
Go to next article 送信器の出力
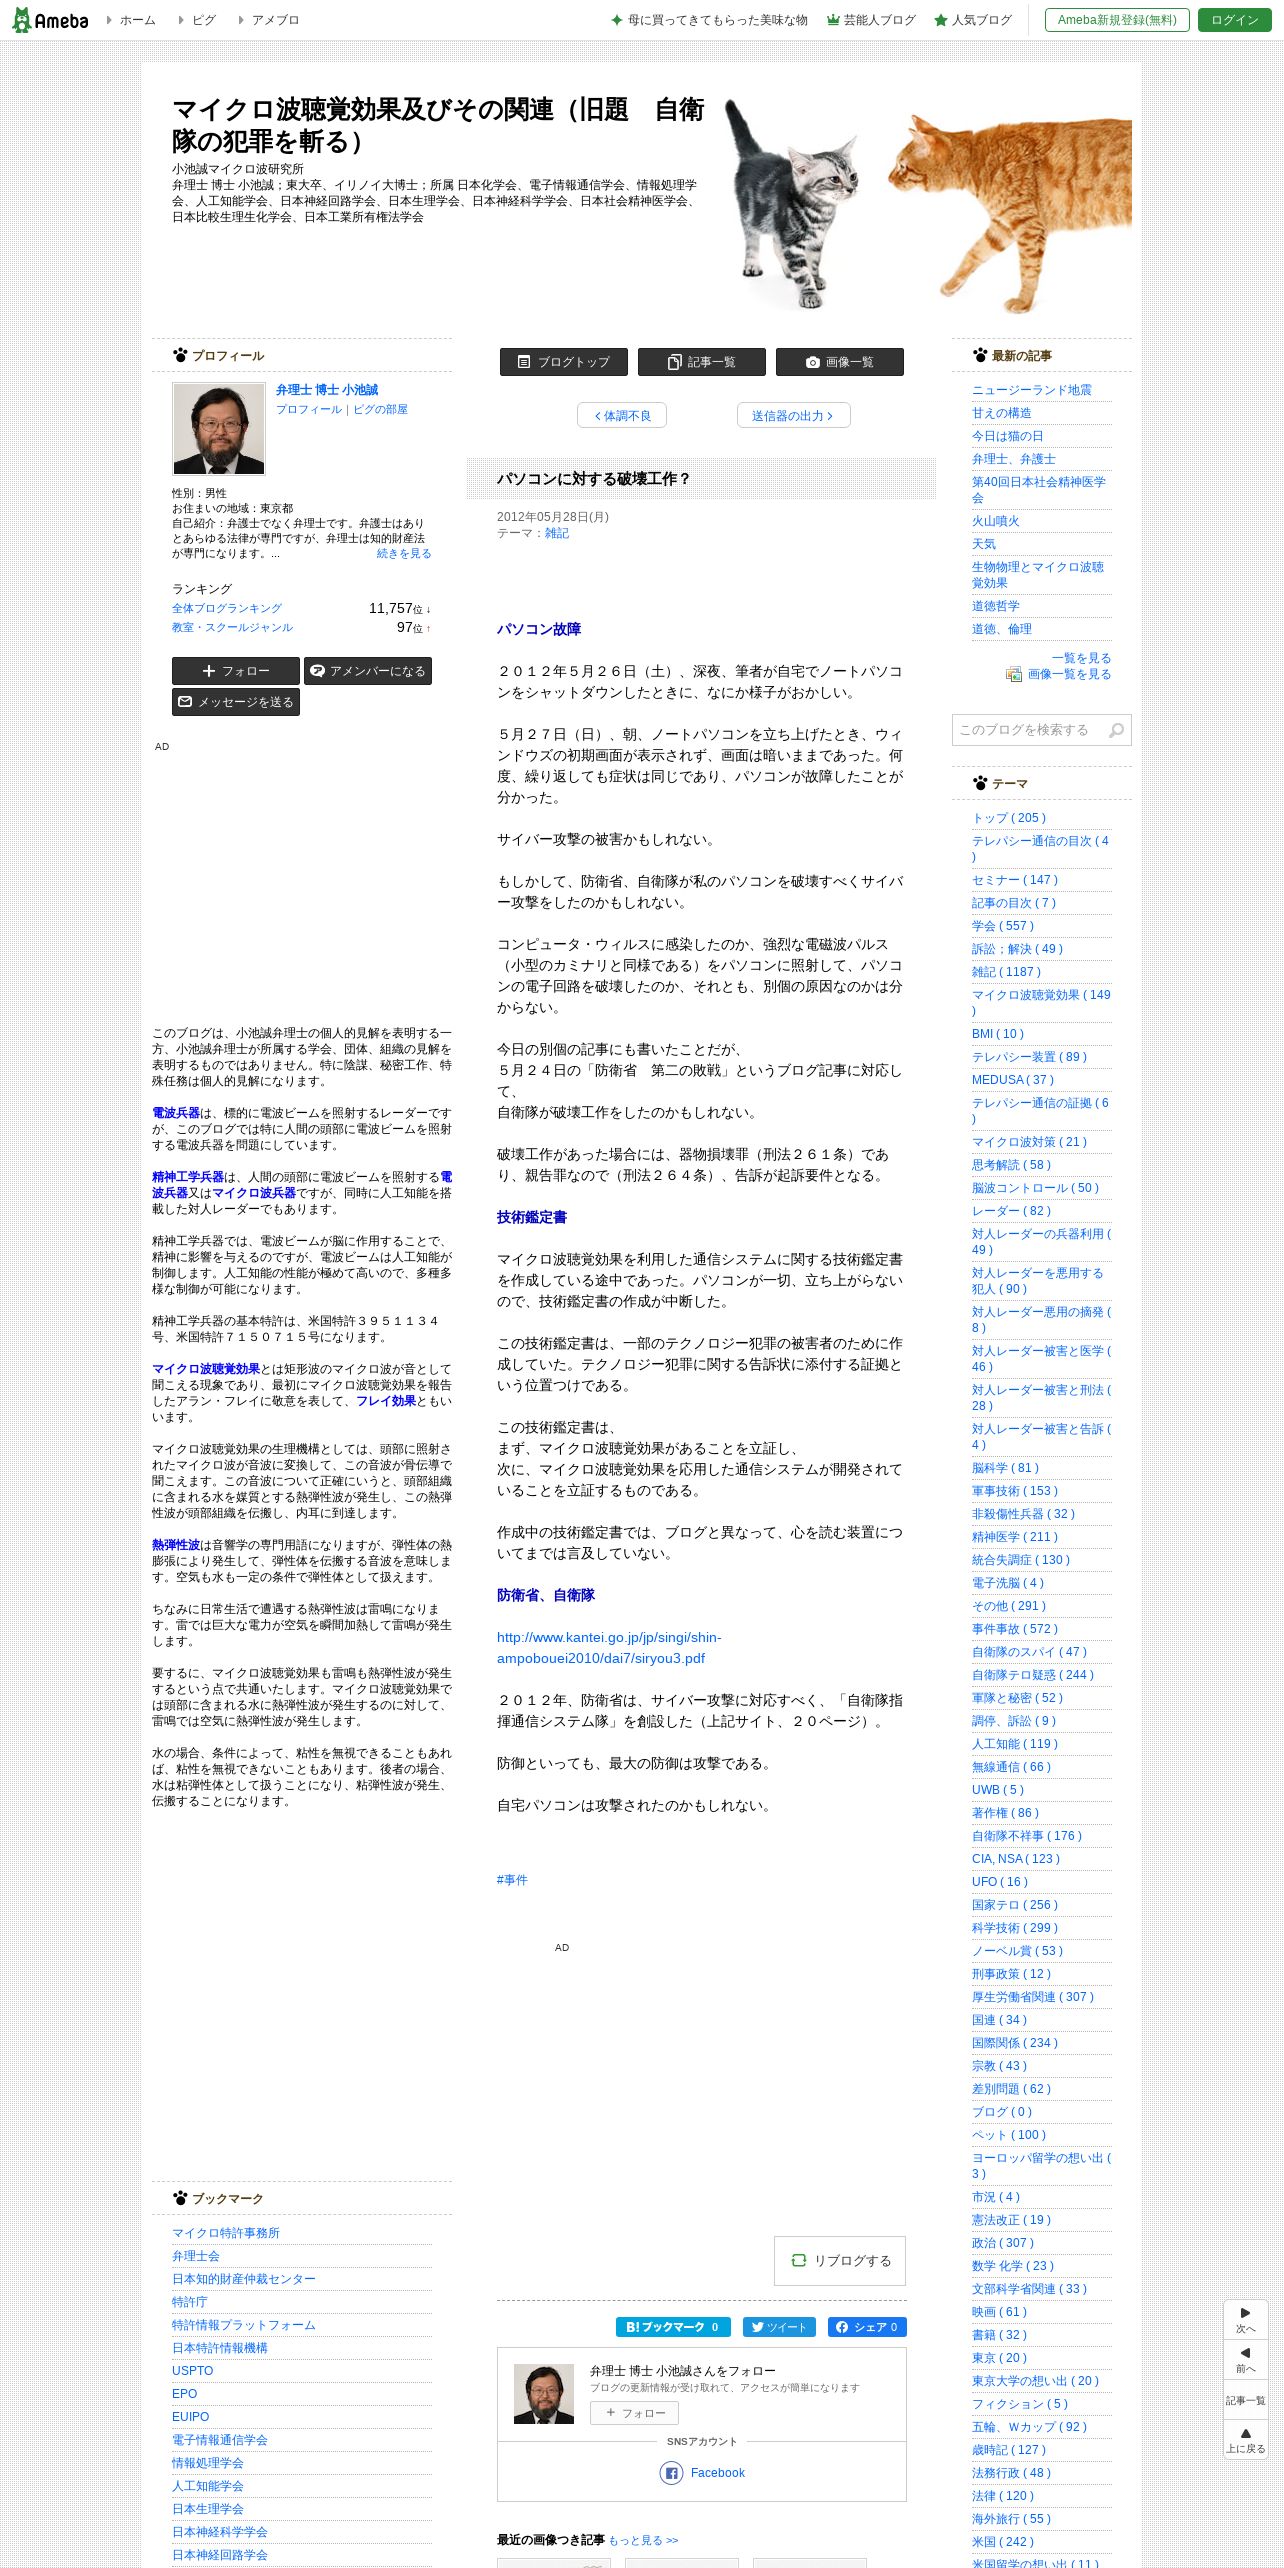(793, 416)
